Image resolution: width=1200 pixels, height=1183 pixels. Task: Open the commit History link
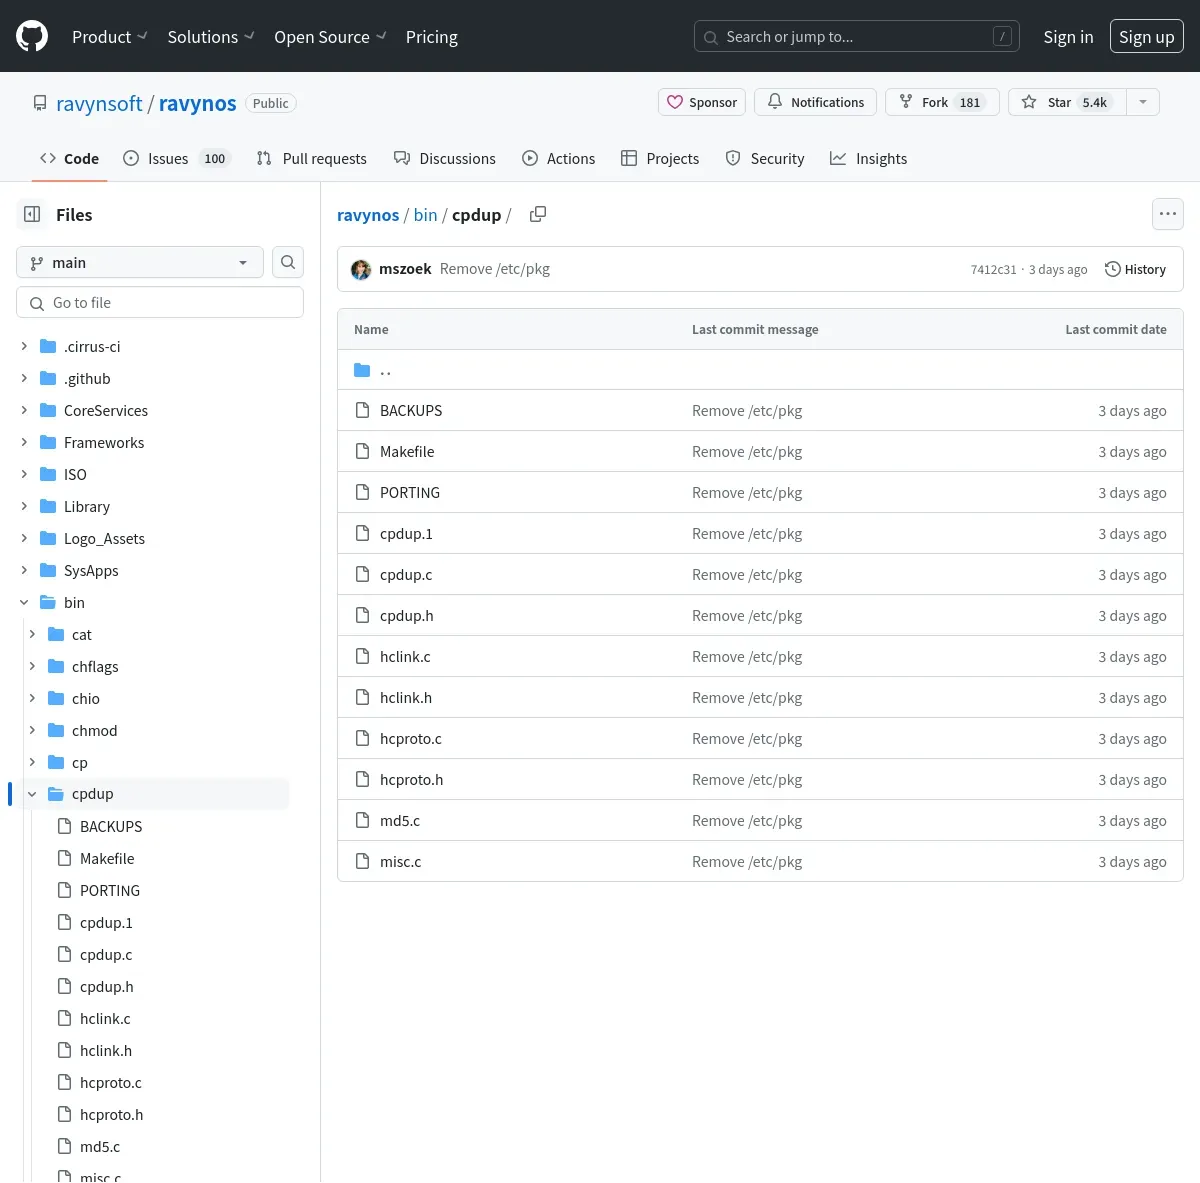[1135, 269]
